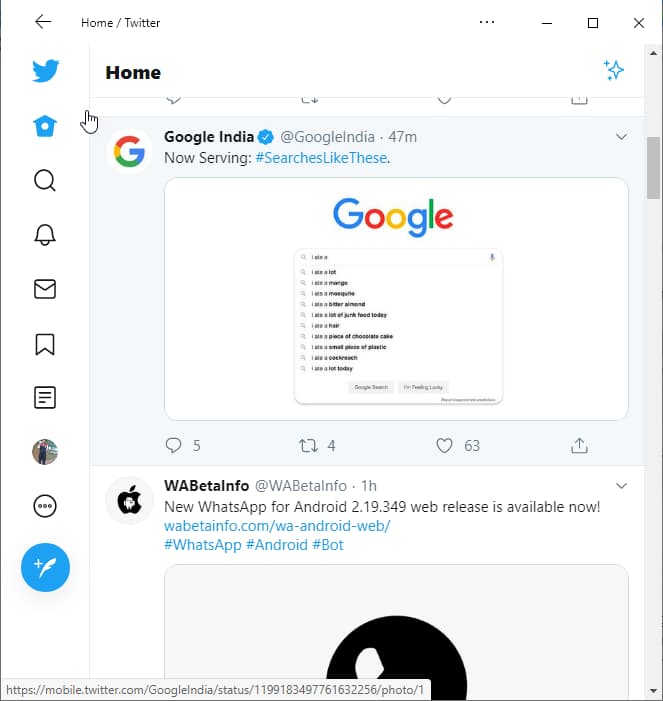Click the vertical scrollbar thumb
Image resolution: width=663 pixels, height=701 pixels.
pos(654,168)
